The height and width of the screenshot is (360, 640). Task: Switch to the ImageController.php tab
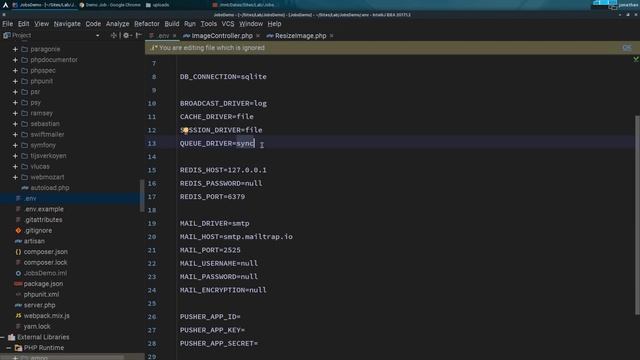point(221,36)
